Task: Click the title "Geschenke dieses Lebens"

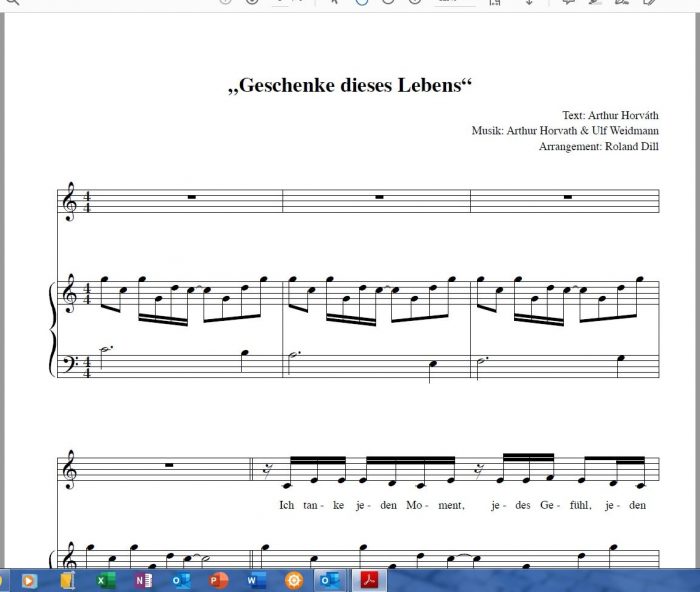Action: (350, 85)
